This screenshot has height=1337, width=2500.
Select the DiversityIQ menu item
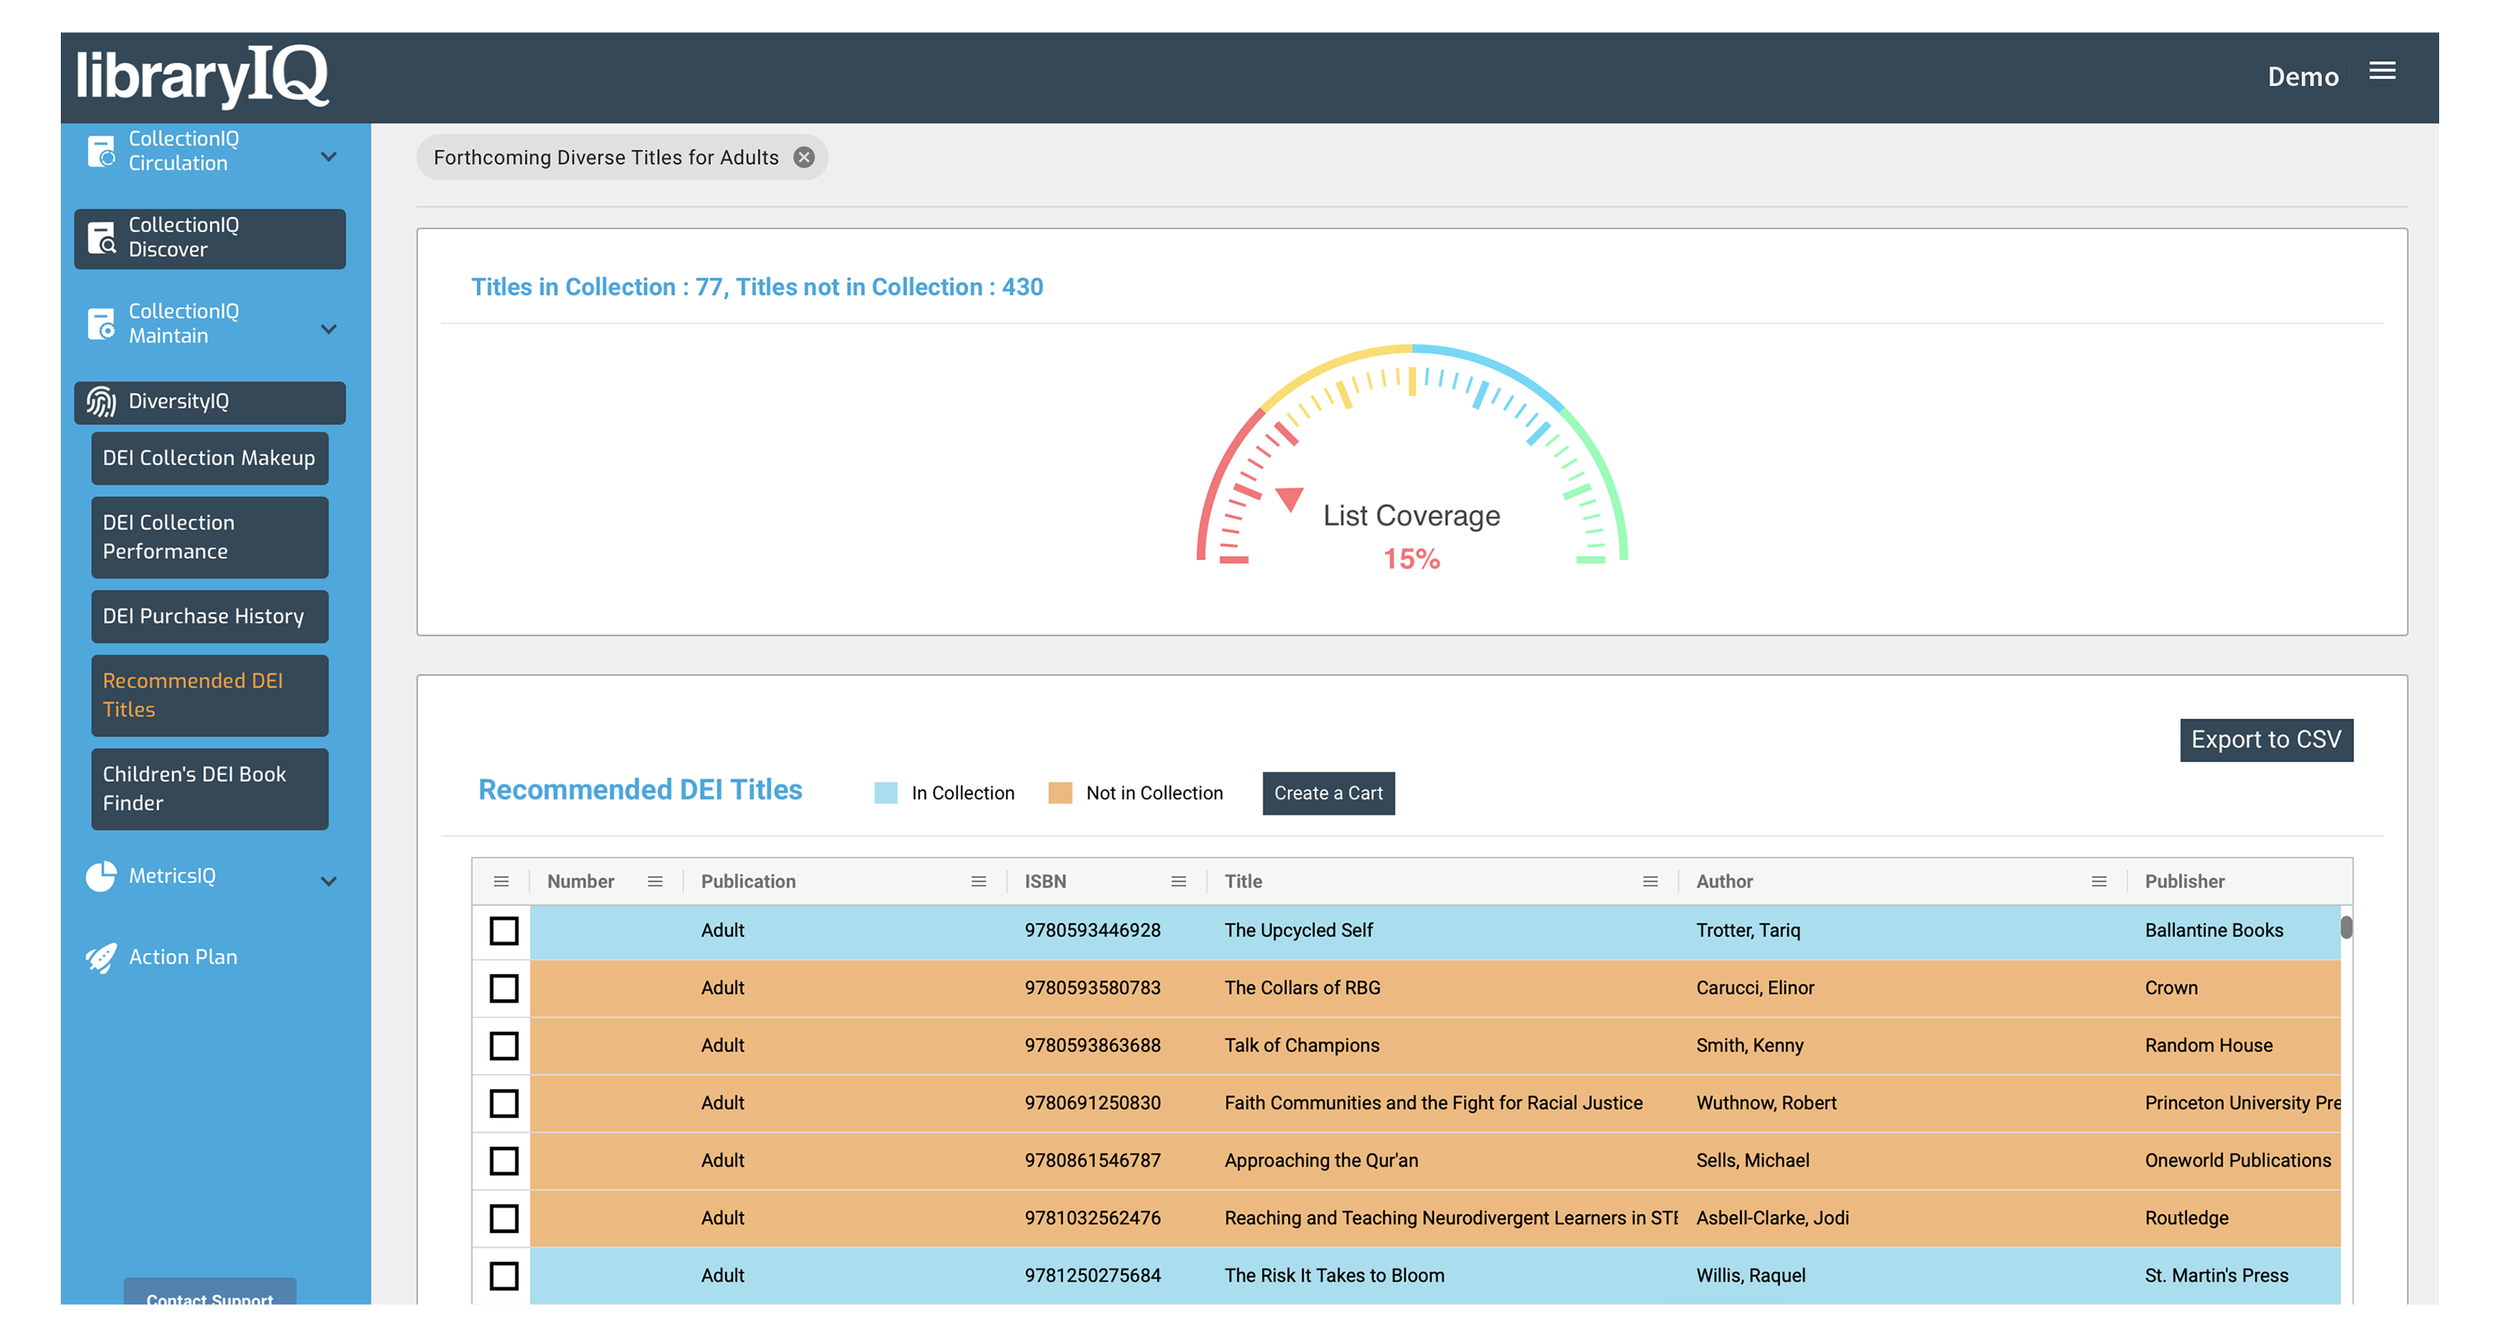(209, 402)
